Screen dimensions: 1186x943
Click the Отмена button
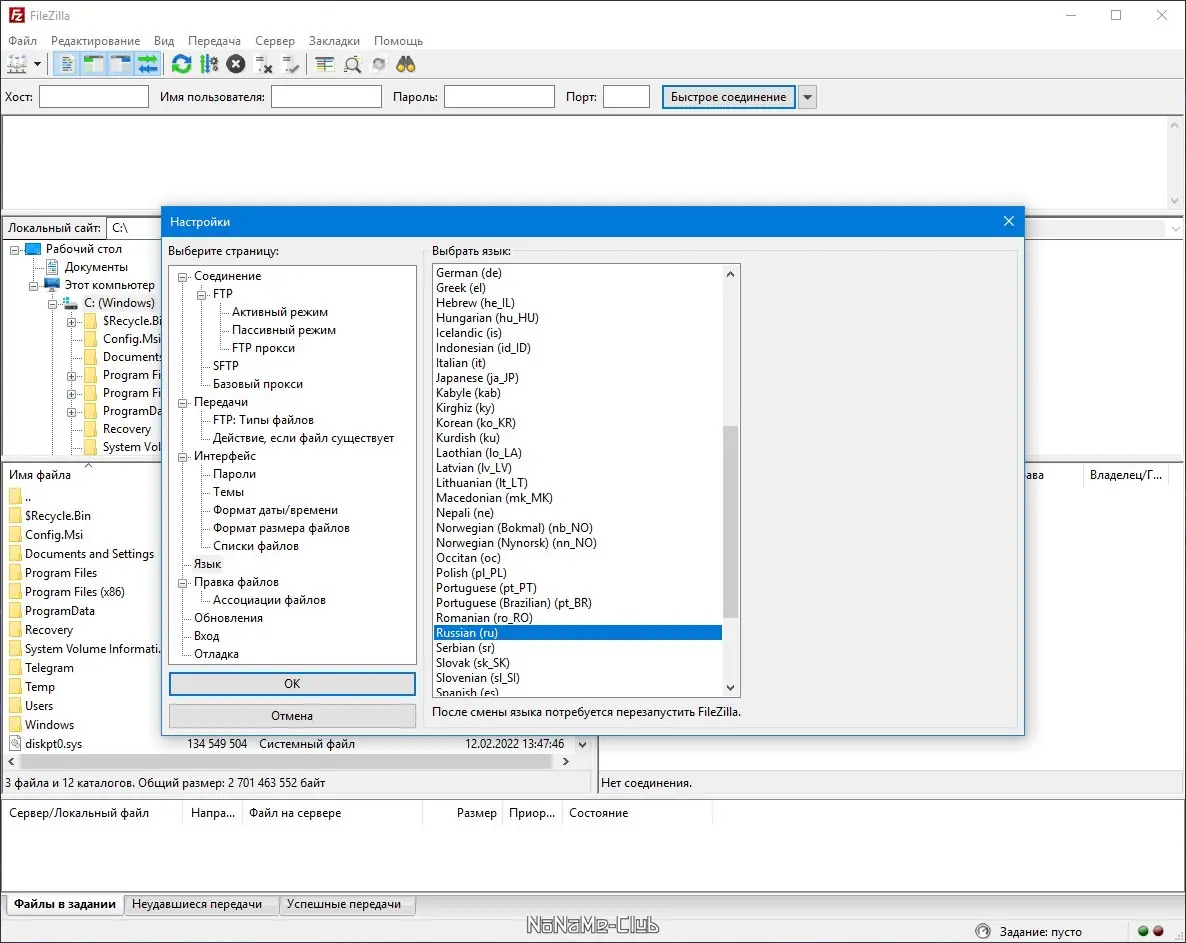pos(292,716)
